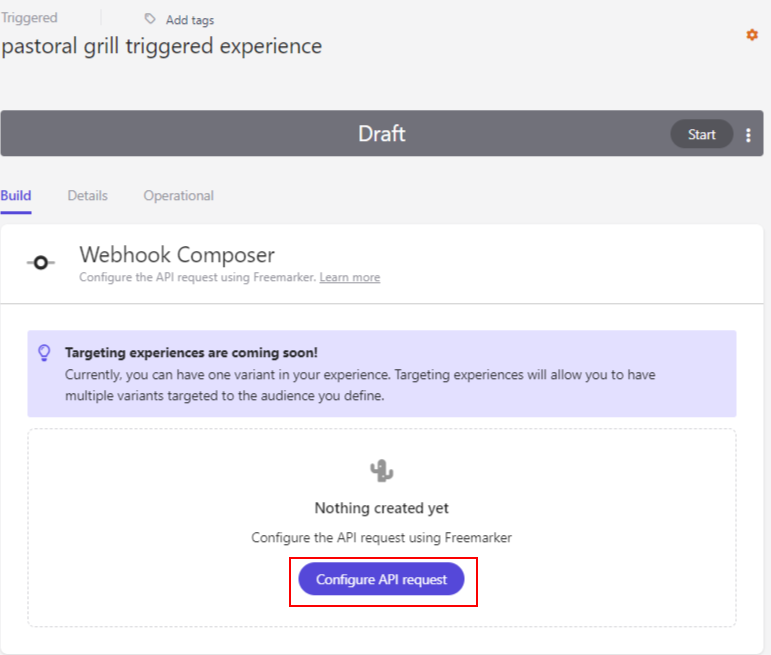Click the cactus empty-state icon
Screen dimensions: 771x655
pyautogui.click(x=382, y=471)
